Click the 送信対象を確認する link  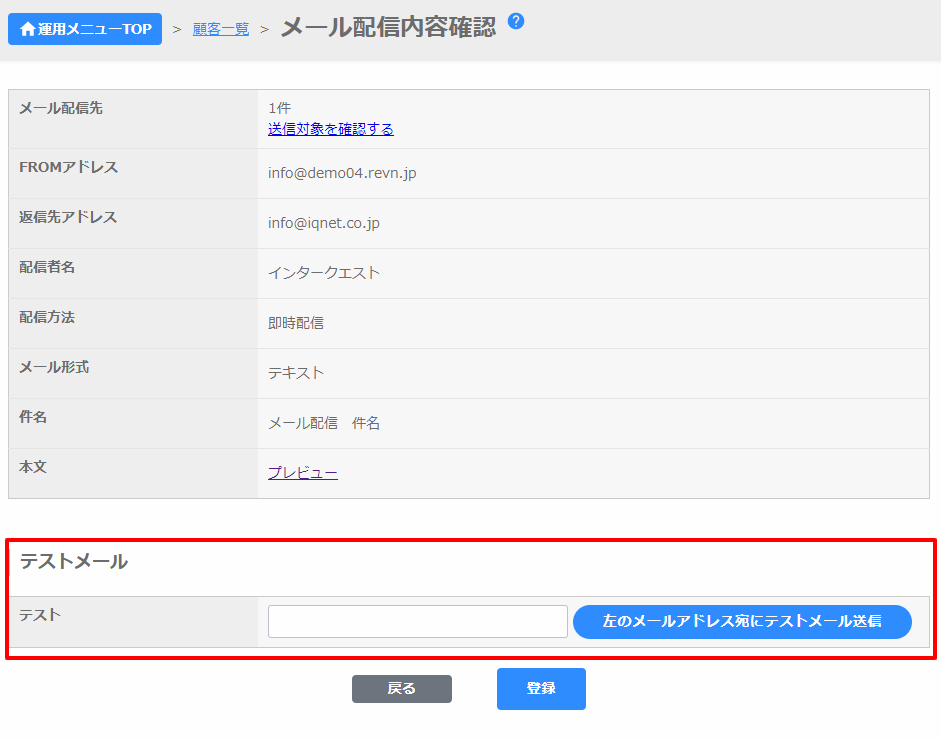(x=330, y=129)
